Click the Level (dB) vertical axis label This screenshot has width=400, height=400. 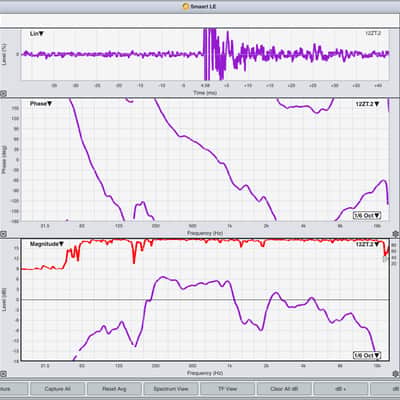click(x=4, y=300)
